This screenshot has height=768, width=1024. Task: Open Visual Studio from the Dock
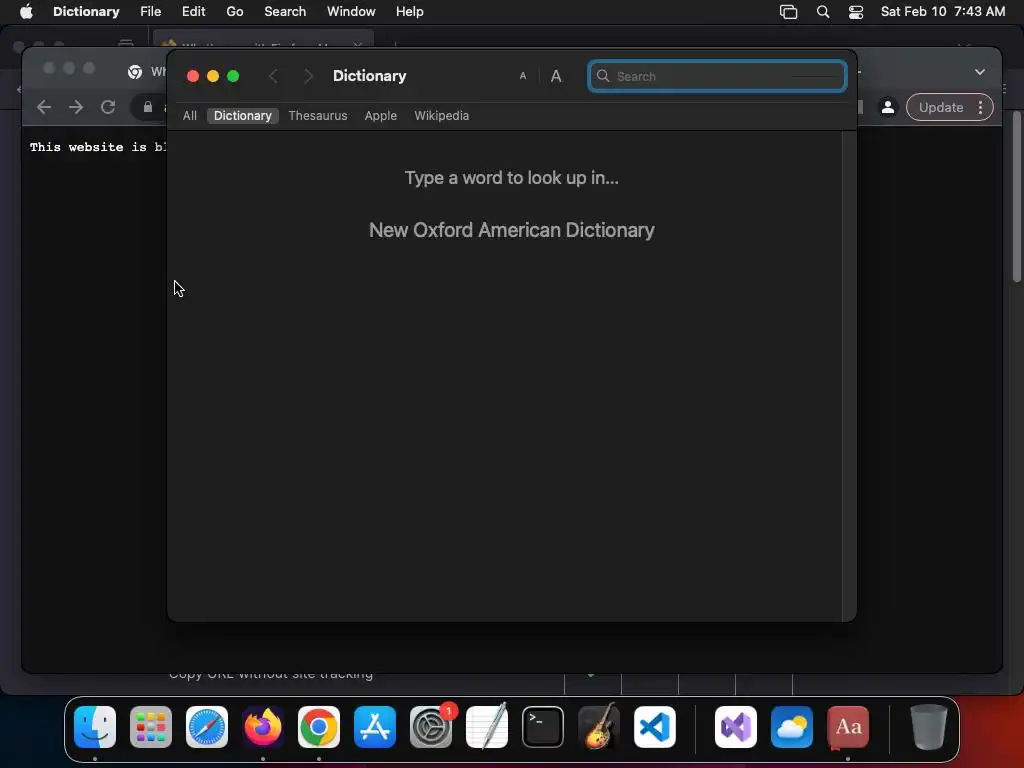[x=736, y=727]
